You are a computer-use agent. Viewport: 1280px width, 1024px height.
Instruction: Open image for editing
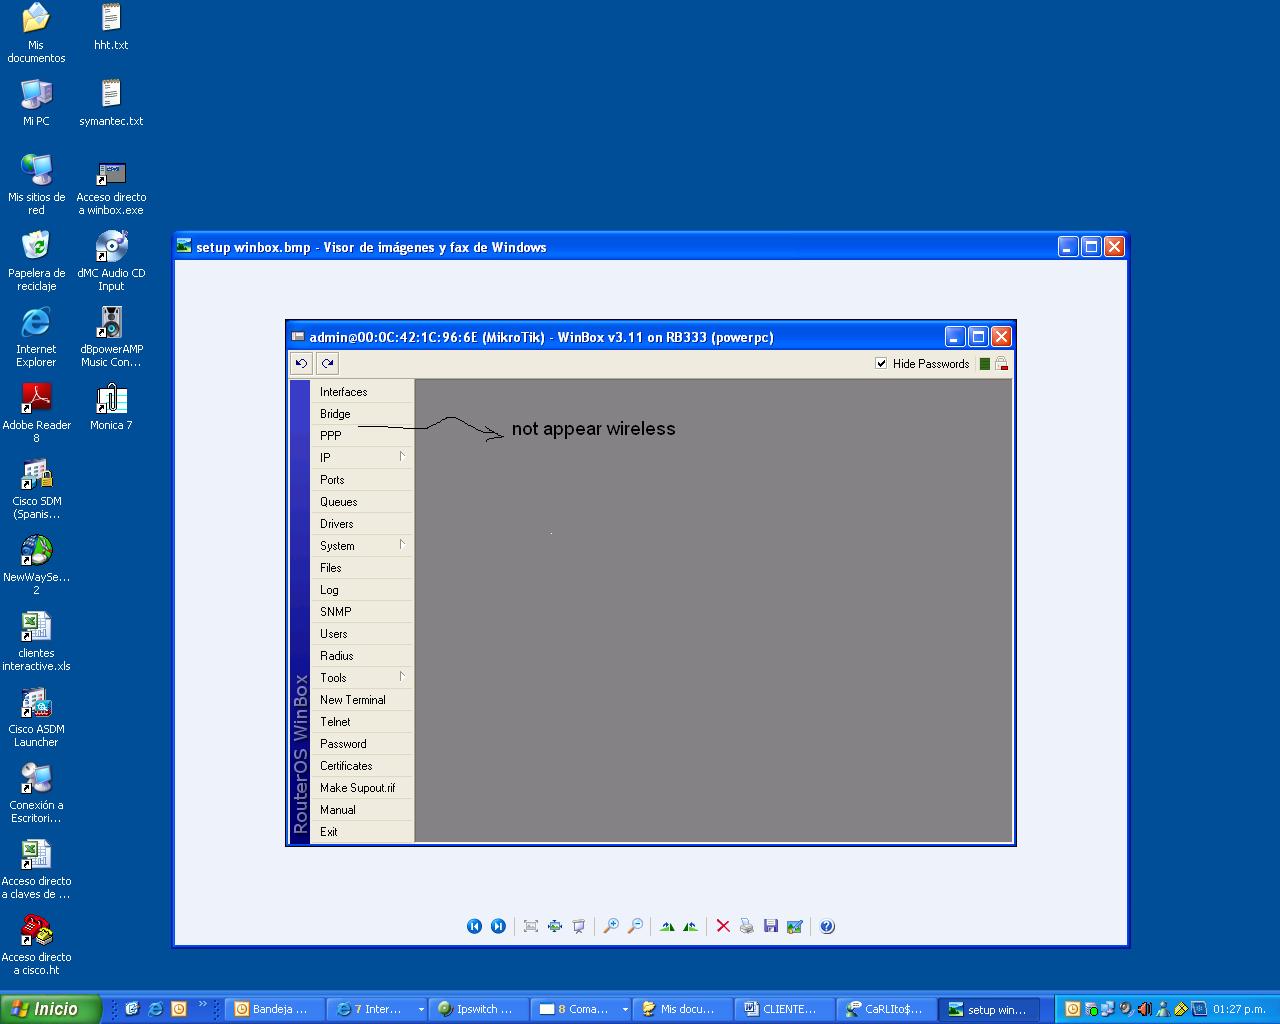(x=795, y=926)
